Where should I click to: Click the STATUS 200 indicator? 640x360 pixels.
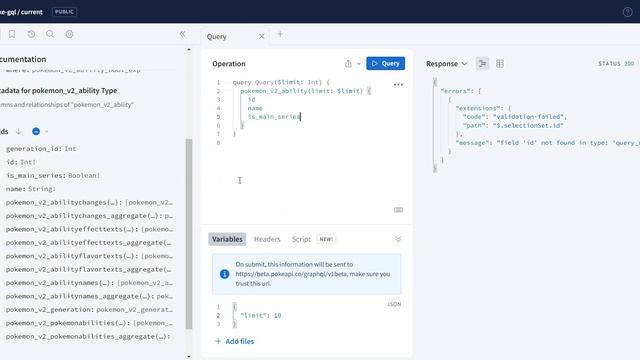616,64
